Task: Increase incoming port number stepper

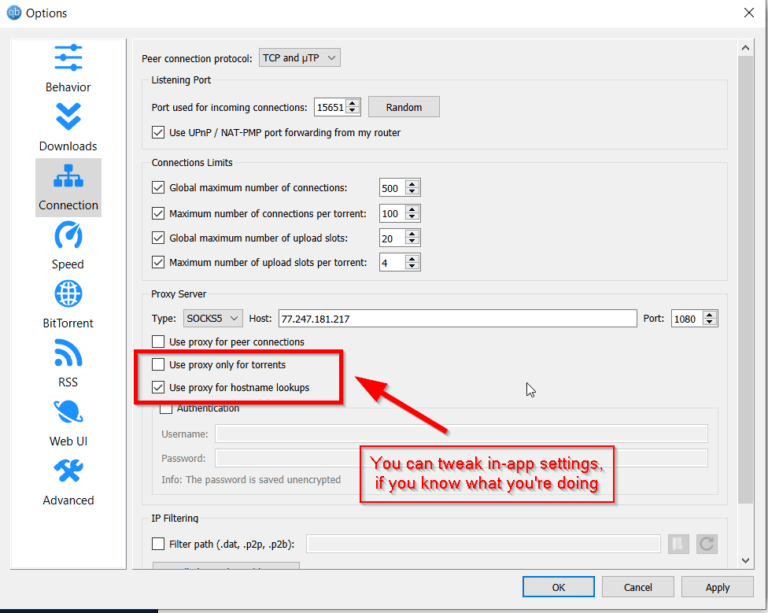Action: coord(352,103)
